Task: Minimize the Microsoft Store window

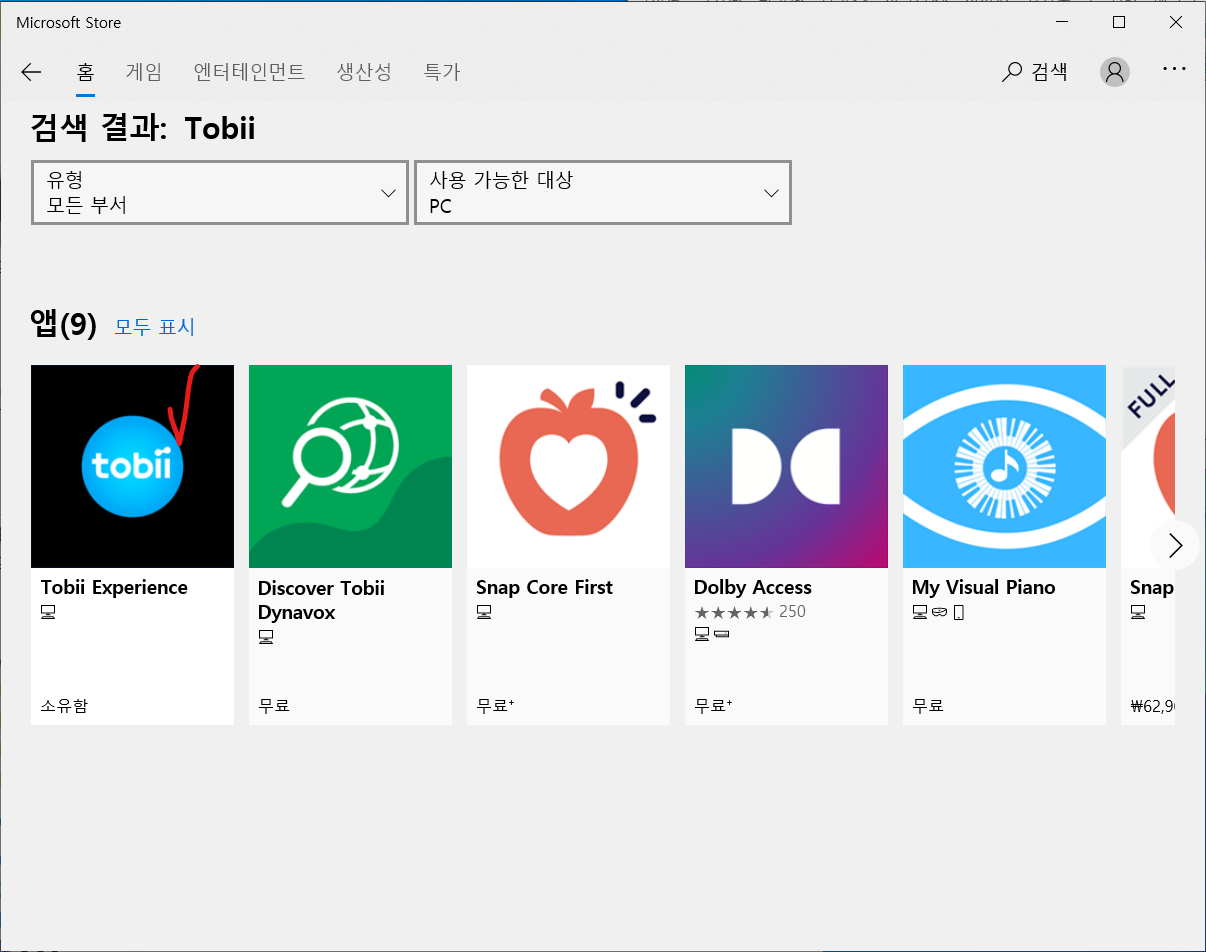Action: coord(1062,22)
